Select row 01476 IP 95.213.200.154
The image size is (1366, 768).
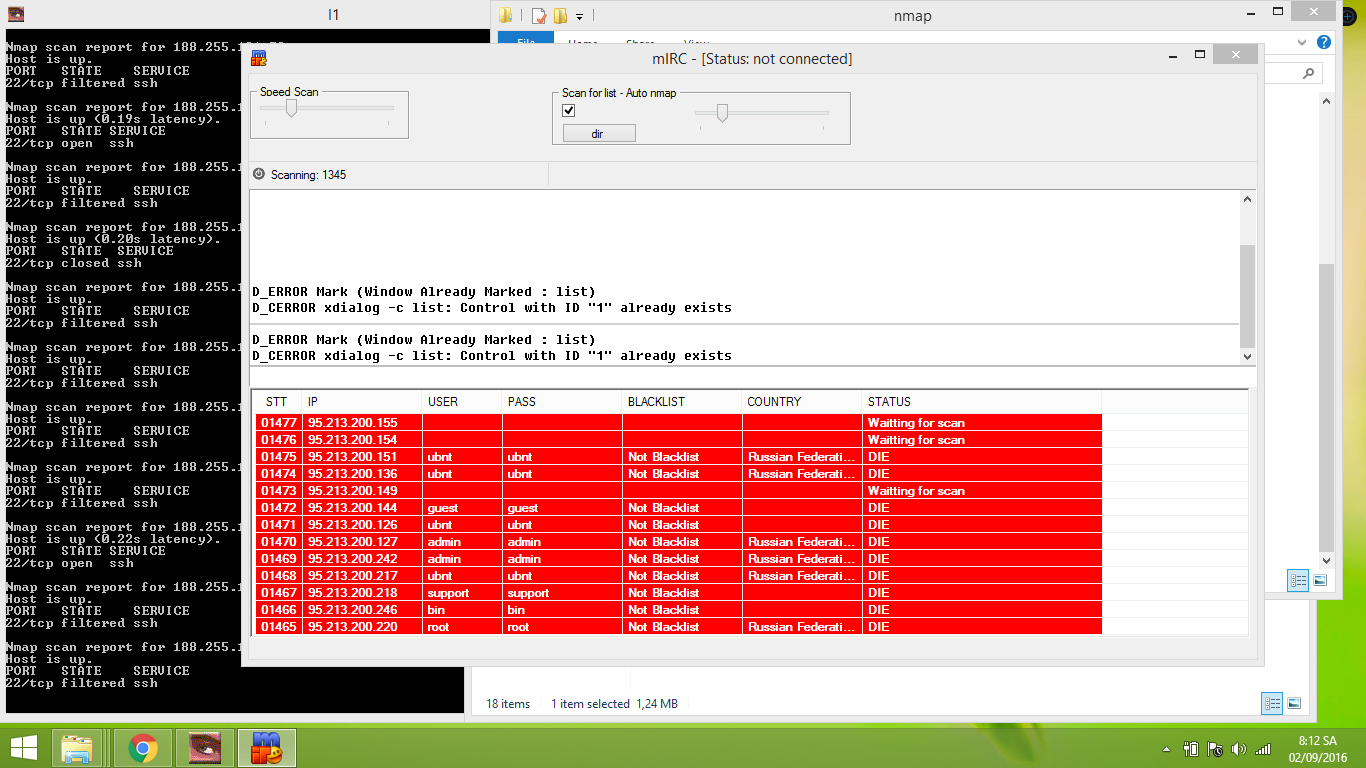pyautogui.click(x=678, y=440)
